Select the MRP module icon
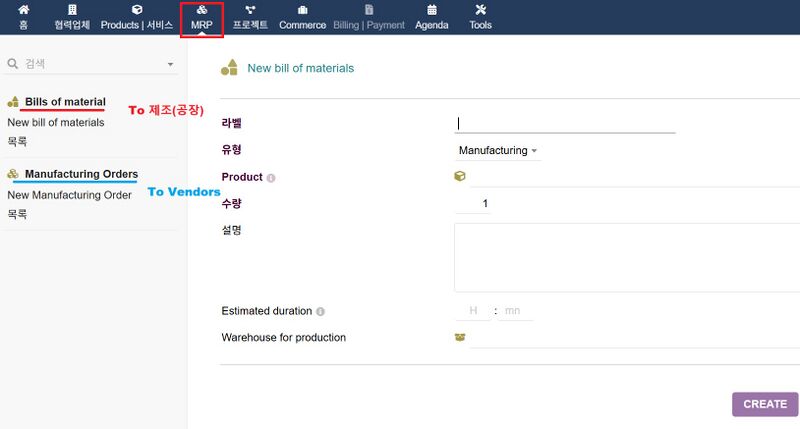 click(201, 10)
